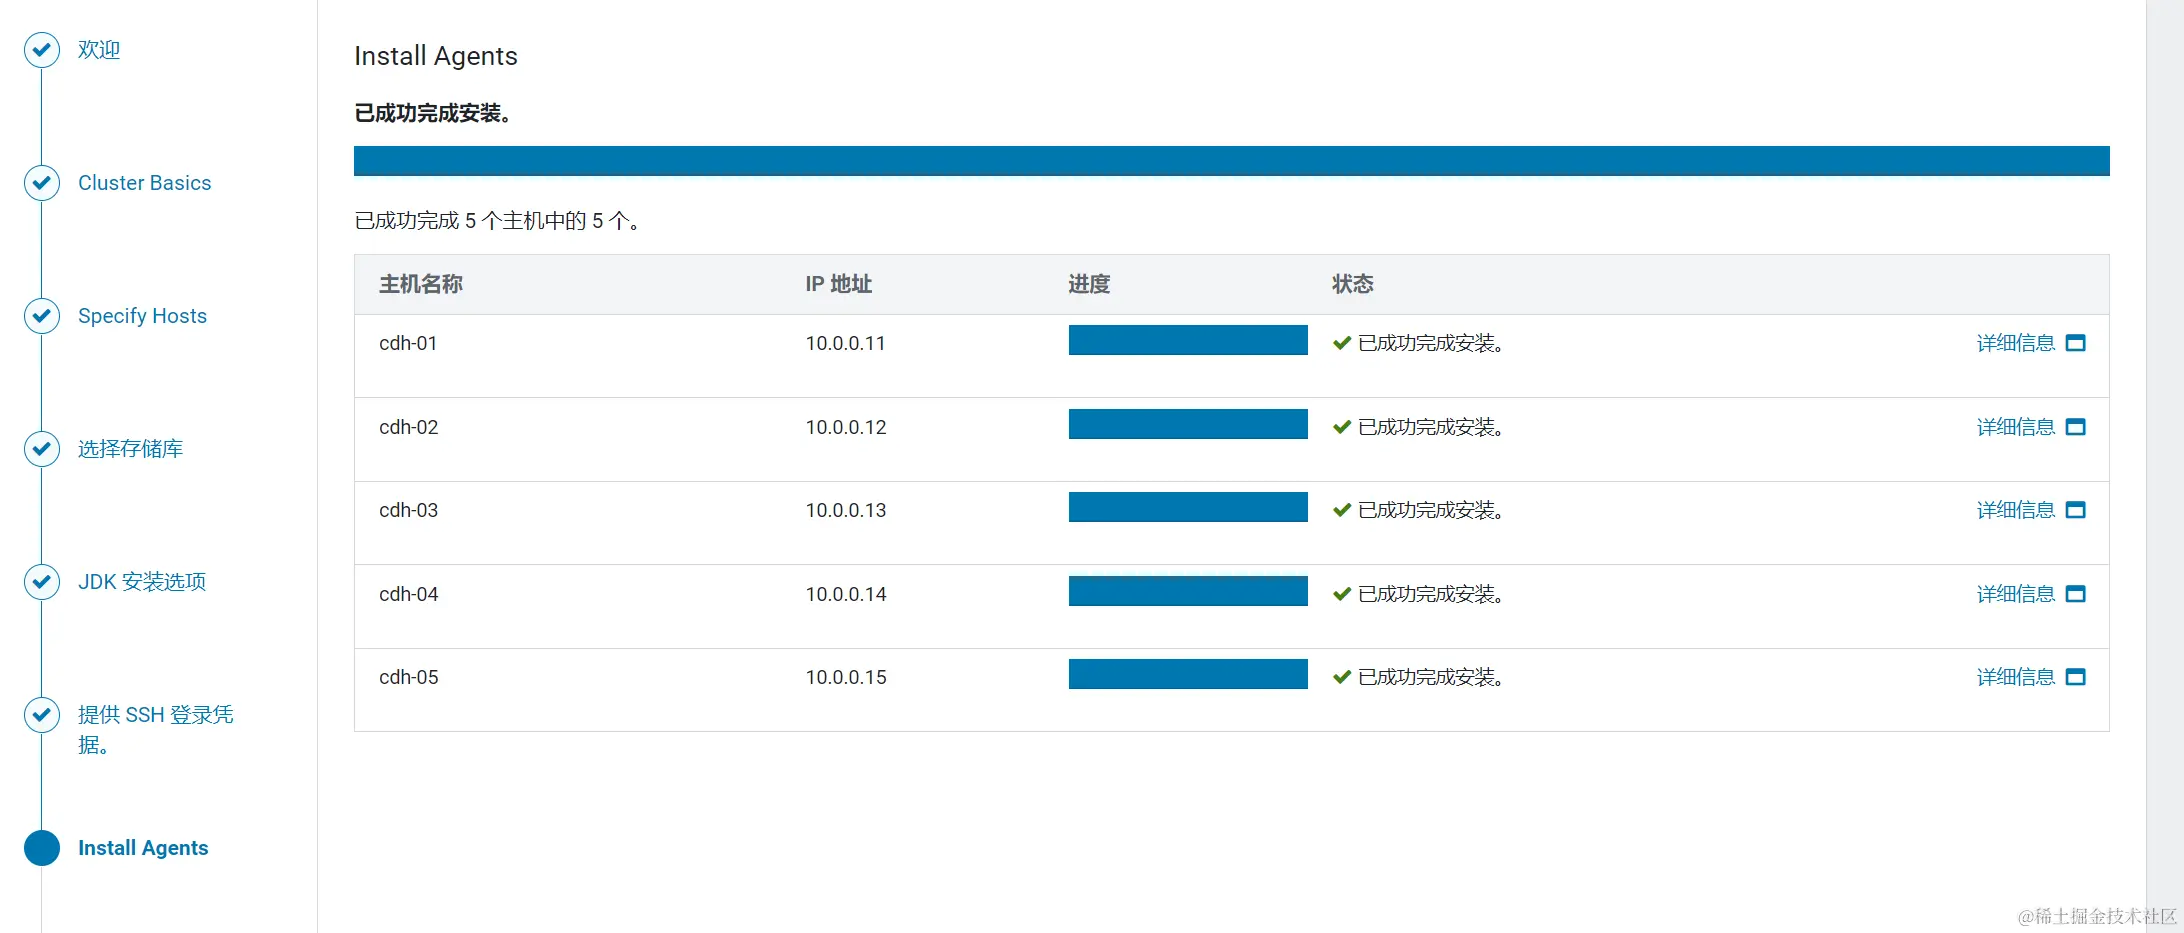
Task: Click green success check for cdh-02
Action: tap(1342, 427)
